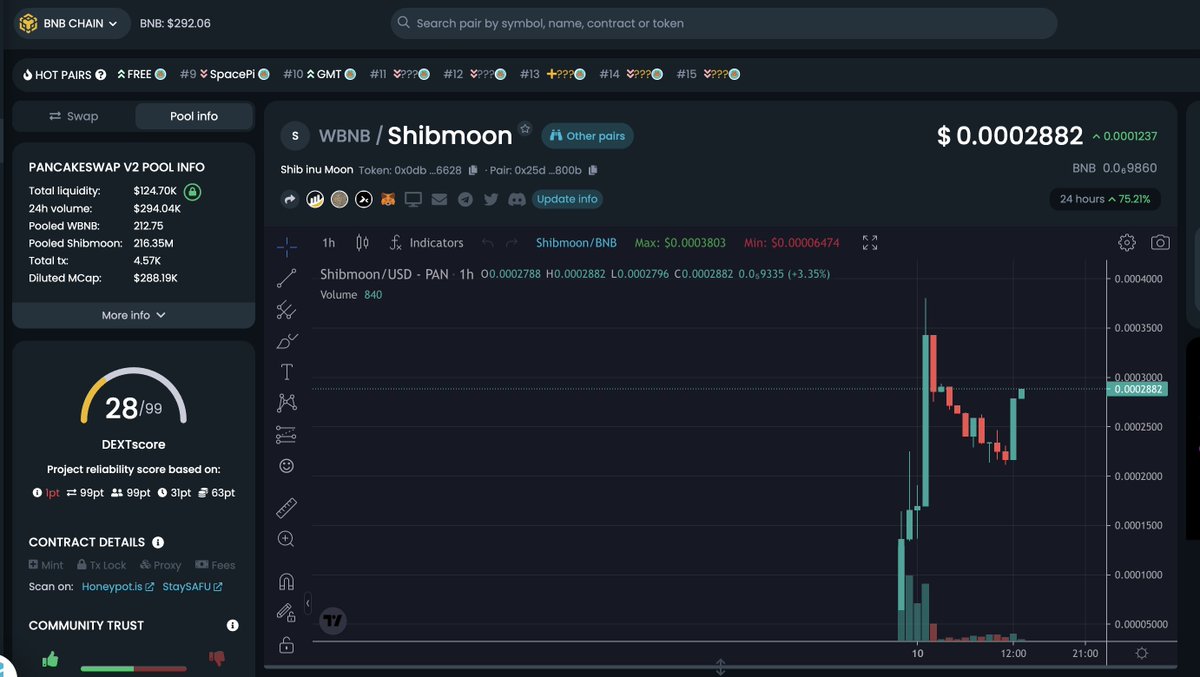Activate the chart zoom-in tool
The height and width of the screenshot is (677, 1200).
point(286,539)
